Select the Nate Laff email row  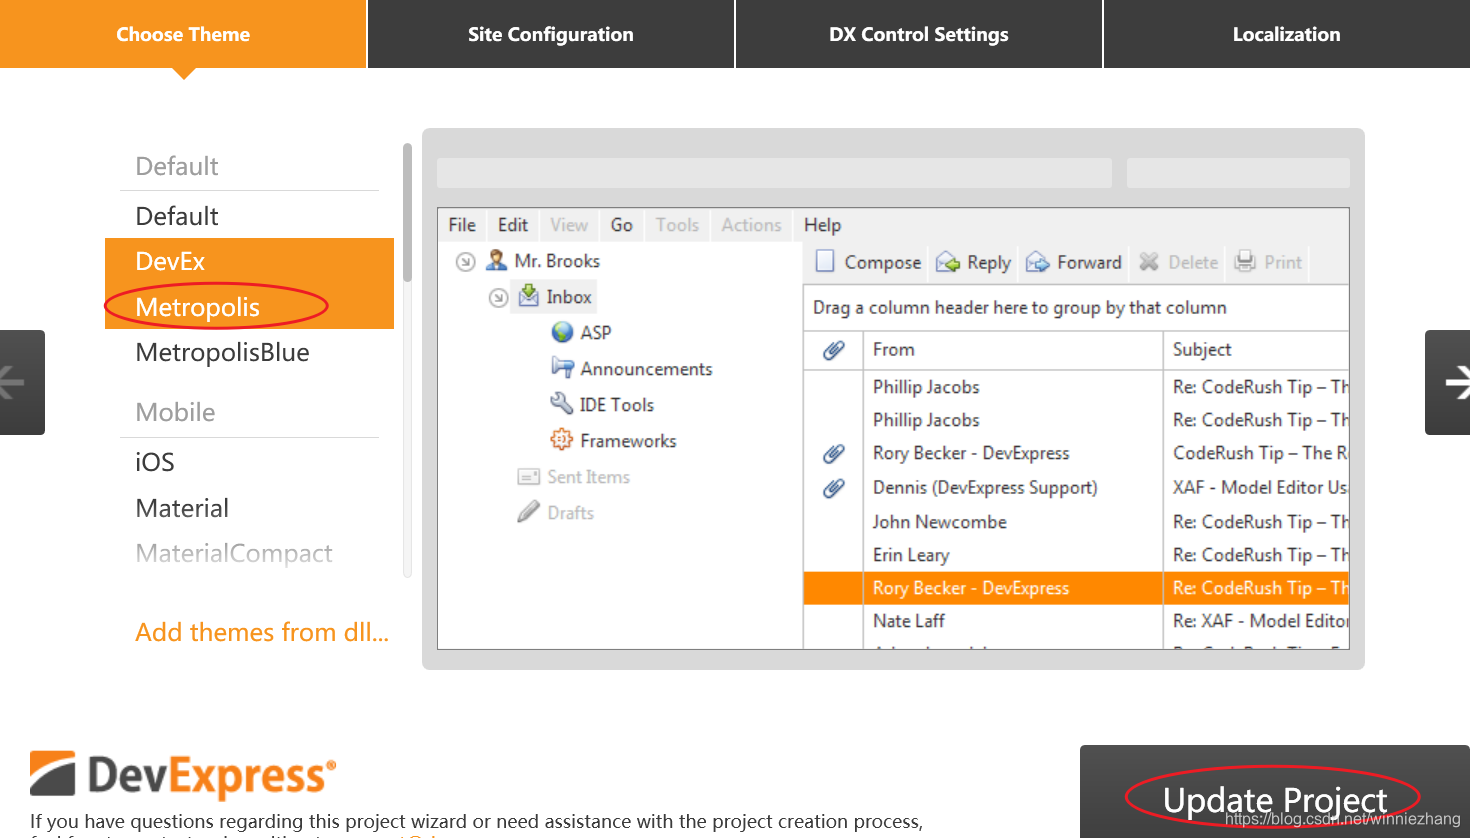[1076, 621]
